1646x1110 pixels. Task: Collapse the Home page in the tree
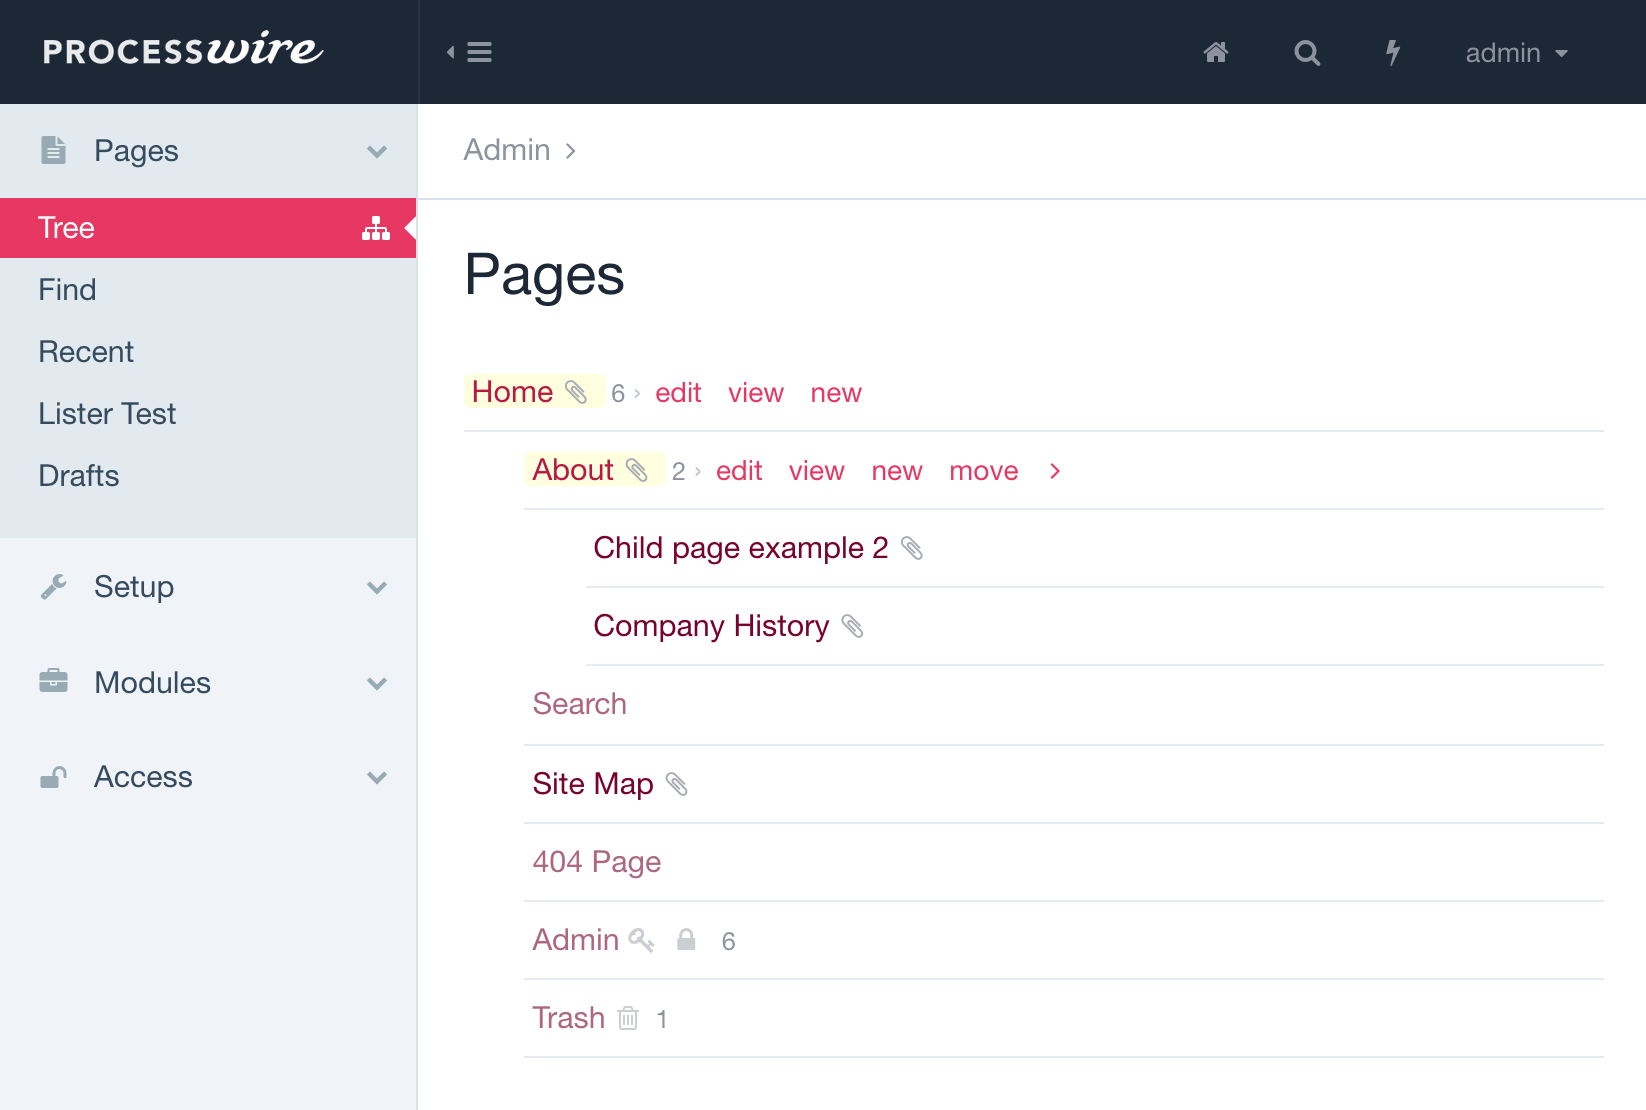512,392
